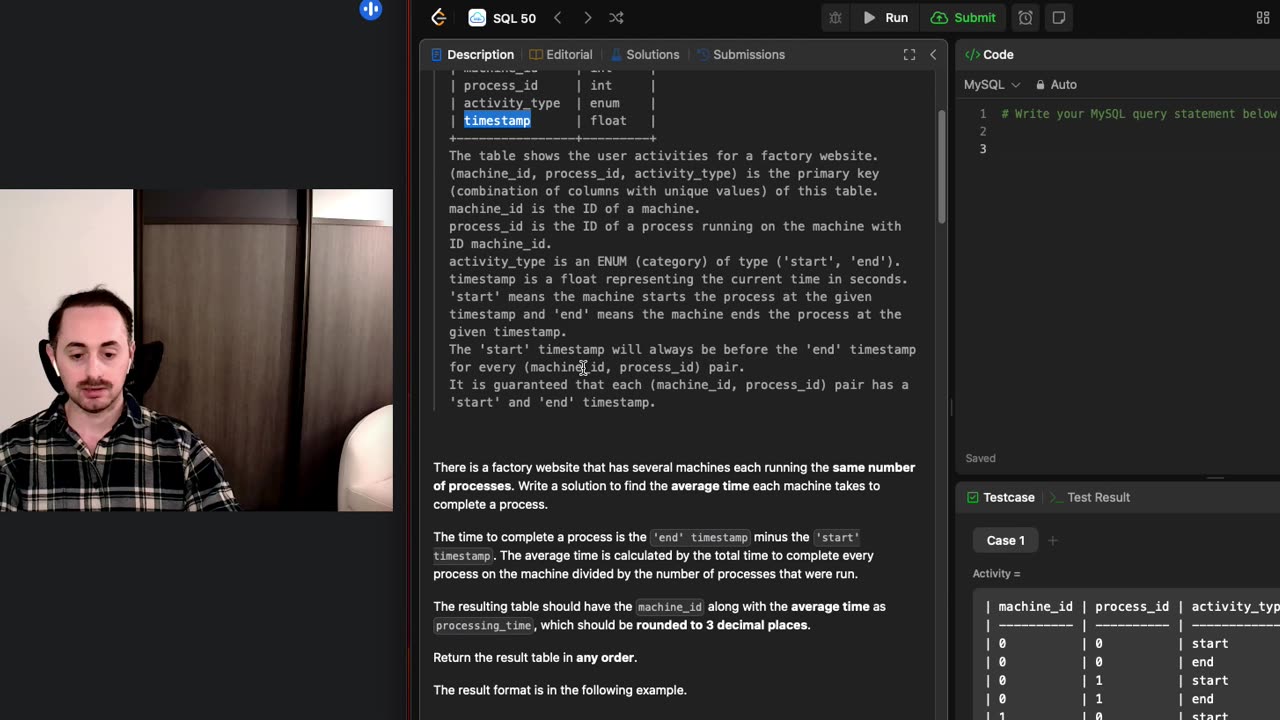Open the LeetCode logo home icon
The height and width of the screenshot is (720, 1280).
[x=438, y=17]
